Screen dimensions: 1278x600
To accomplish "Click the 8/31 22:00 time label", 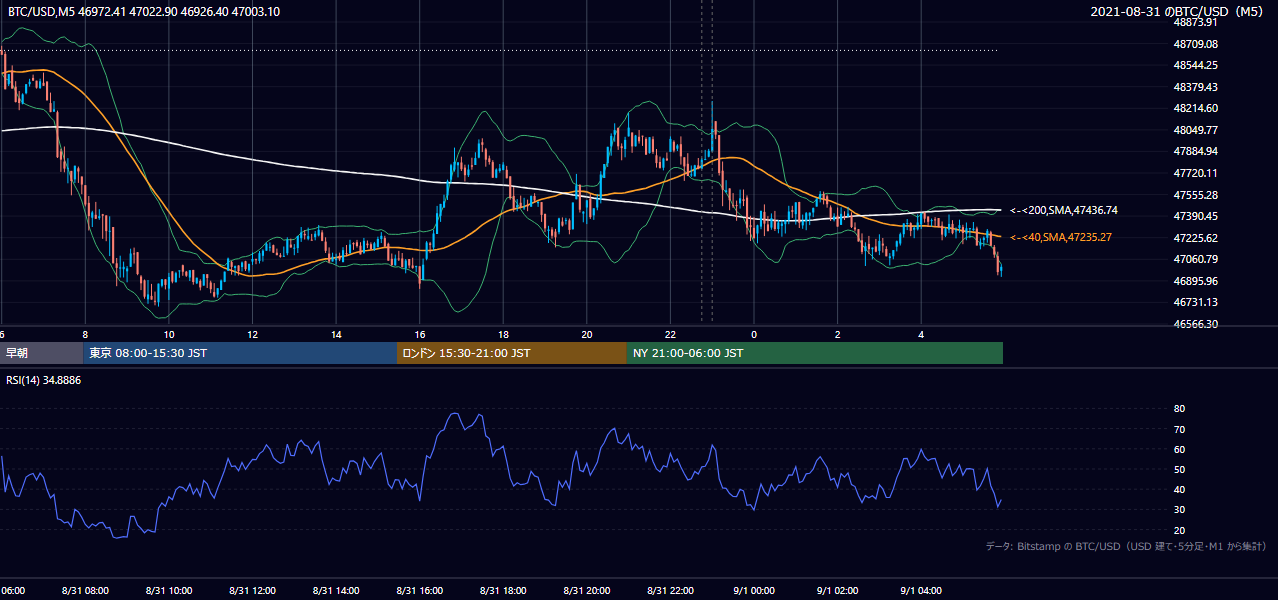I will pyautogui.click(x=670, y=591).
